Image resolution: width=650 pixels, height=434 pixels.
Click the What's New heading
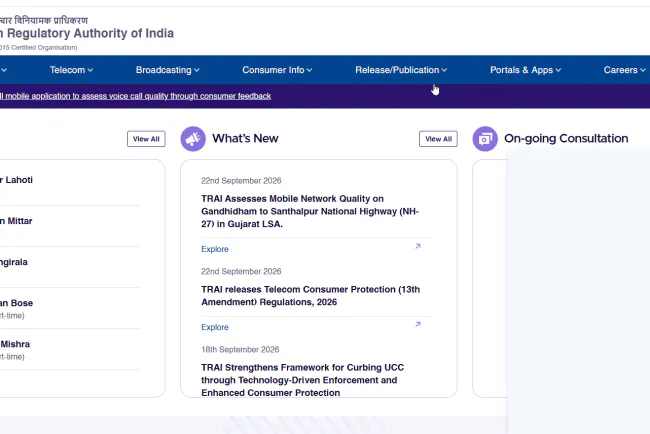point(245,138)
